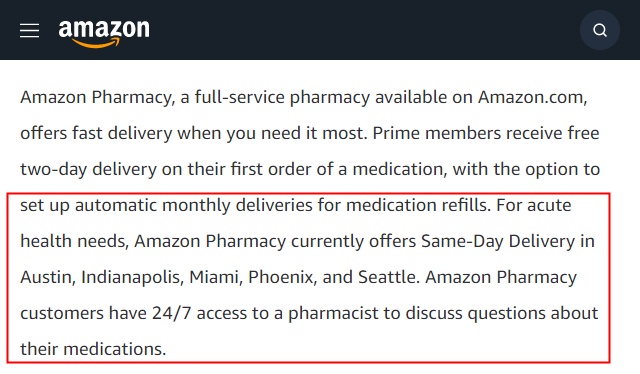This screenshot has width=640, height=374.
Task: Click the 'Amazon.com' text in first line
Action: point(533,97)
